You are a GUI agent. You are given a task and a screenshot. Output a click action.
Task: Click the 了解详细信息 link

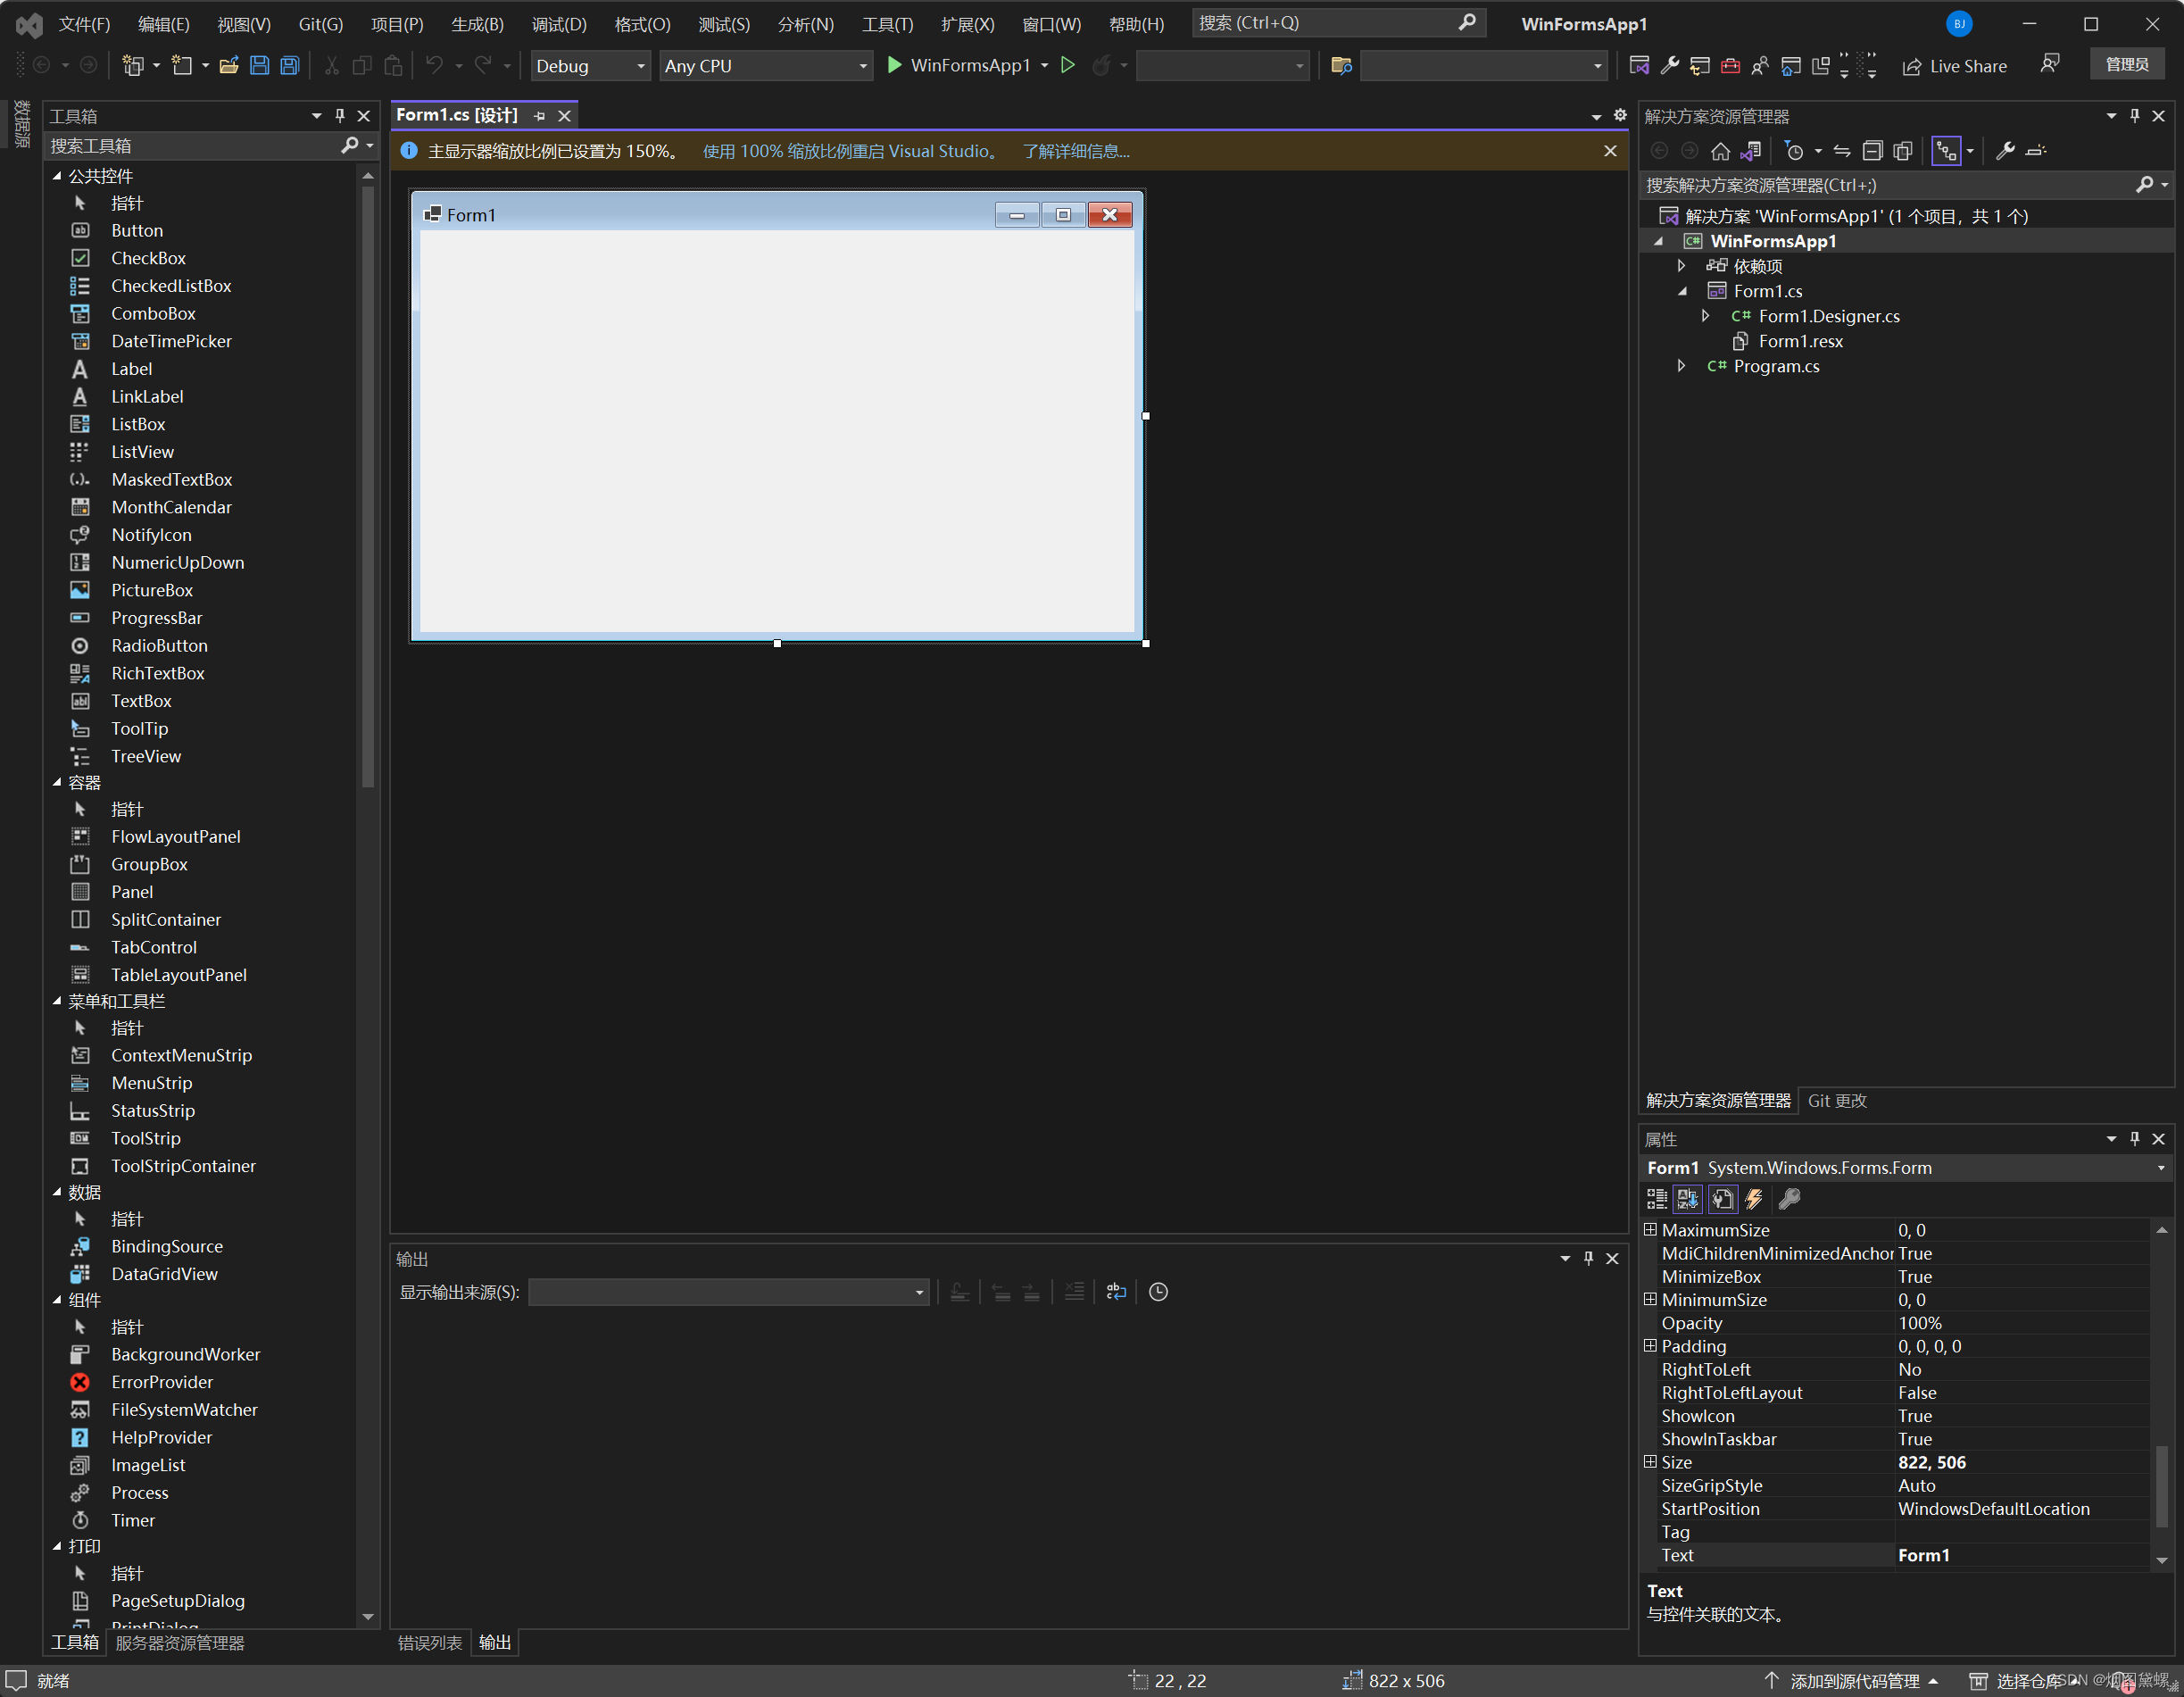click(x=1076, y=151)
